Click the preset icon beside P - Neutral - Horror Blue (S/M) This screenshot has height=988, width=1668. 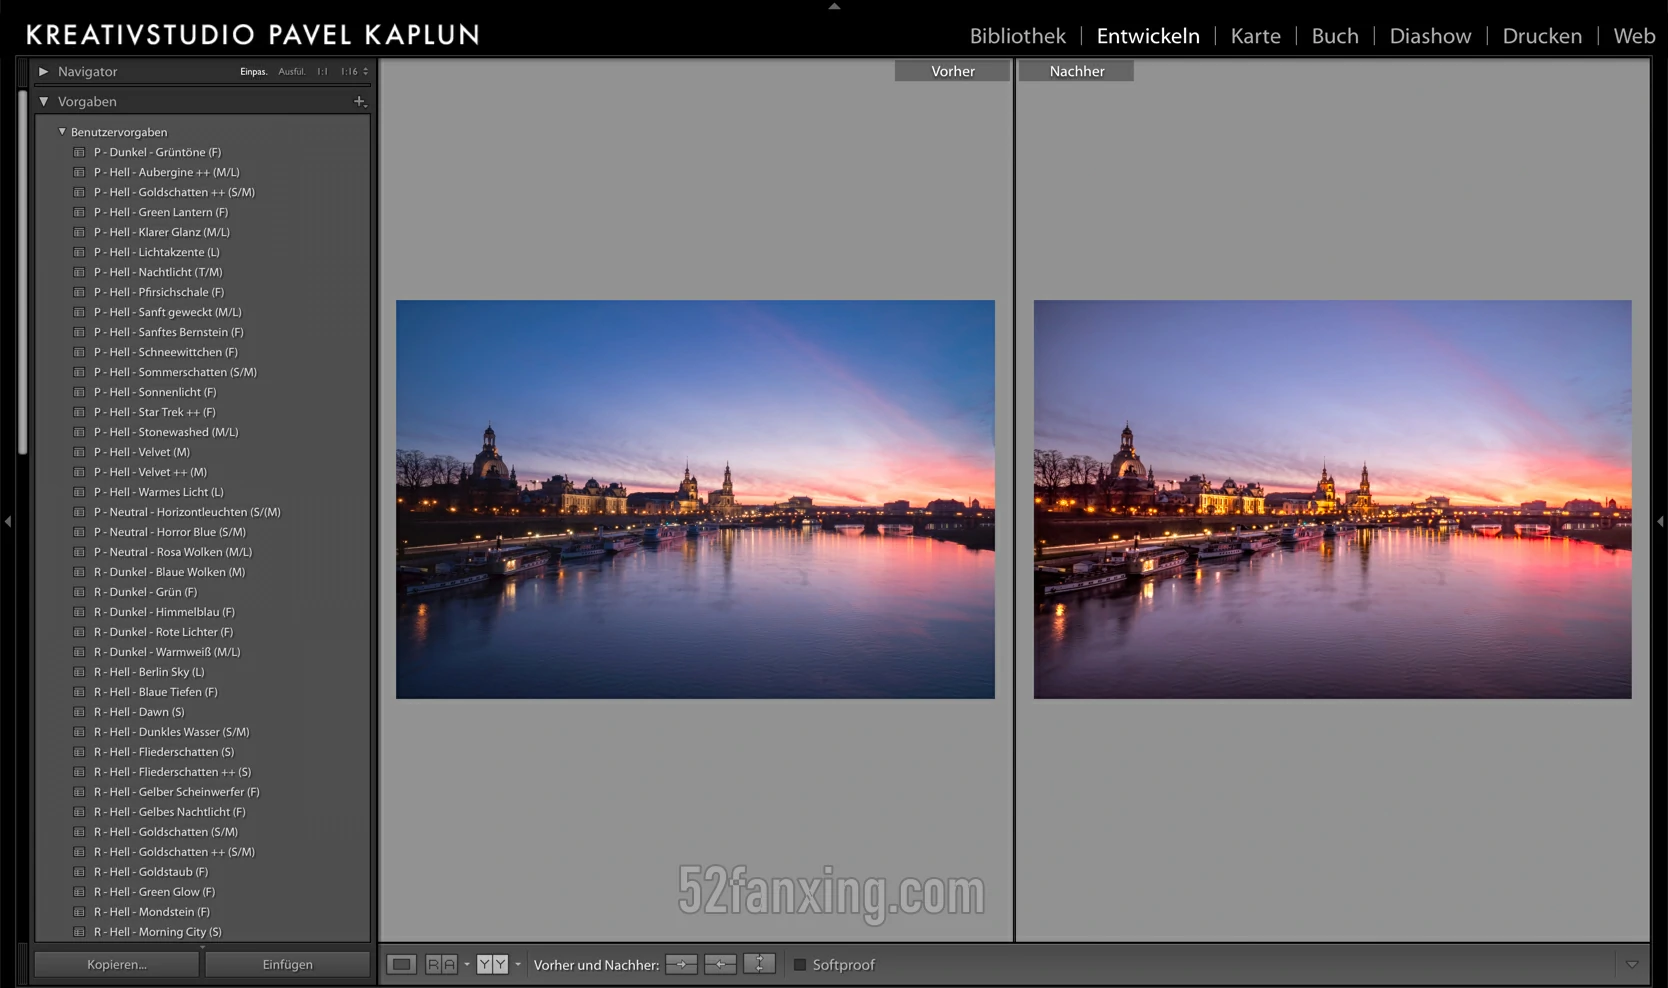[79, 532]
